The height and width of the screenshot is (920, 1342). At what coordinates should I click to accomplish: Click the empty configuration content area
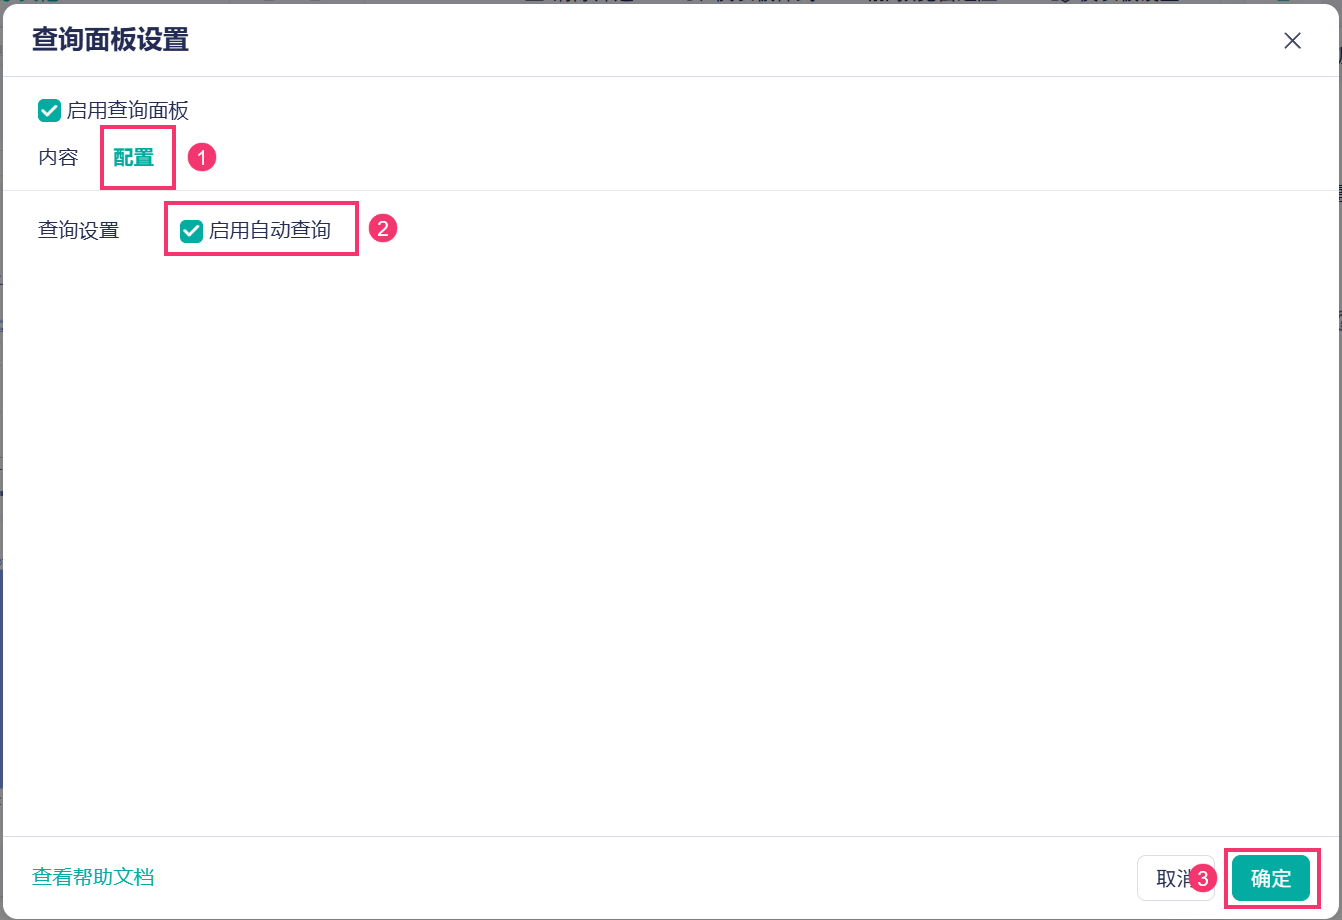(x=670, y=540)
